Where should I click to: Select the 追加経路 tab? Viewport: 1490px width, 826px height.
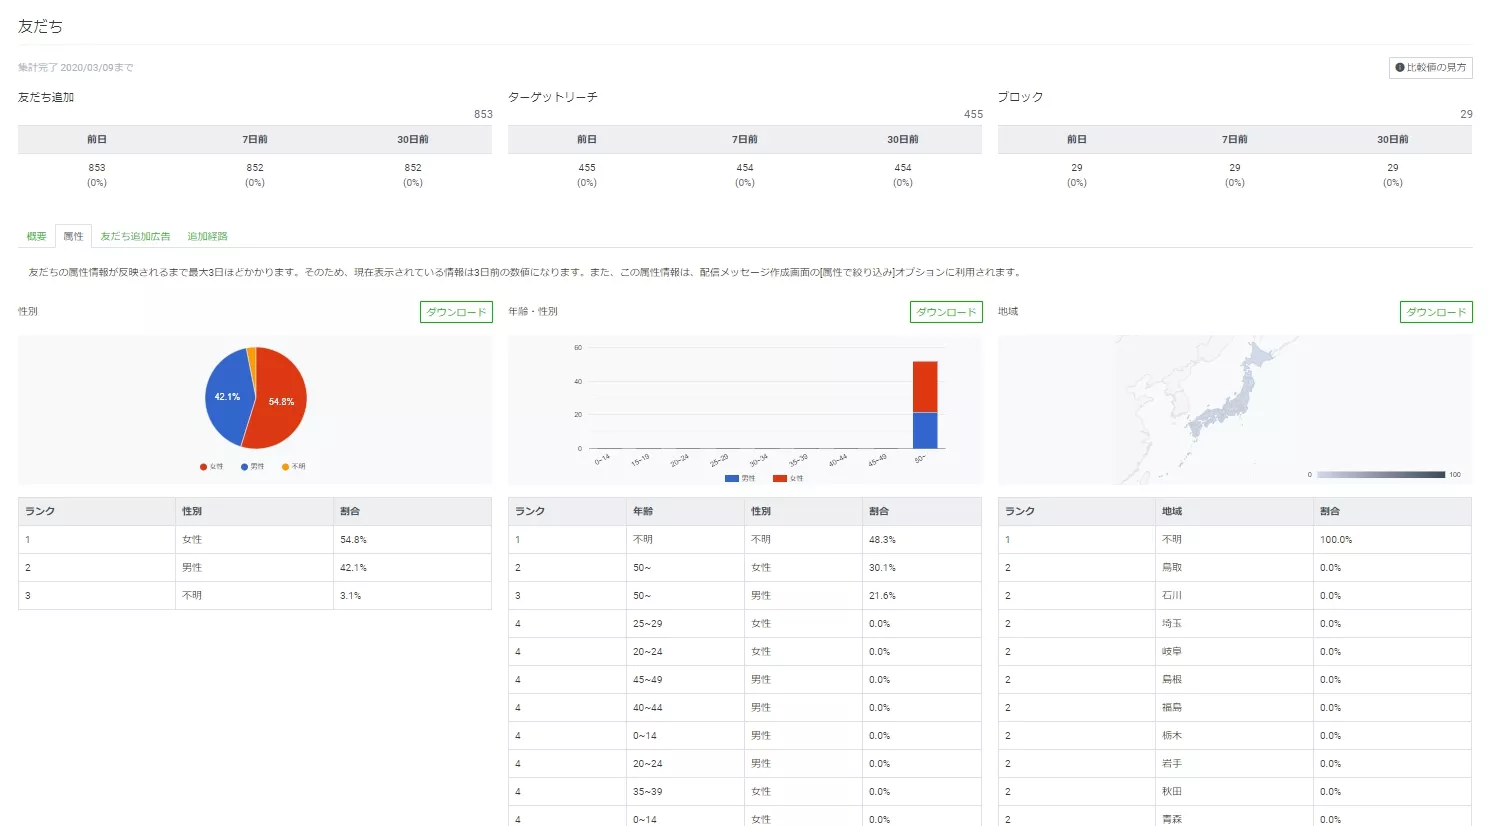[207, 237]
